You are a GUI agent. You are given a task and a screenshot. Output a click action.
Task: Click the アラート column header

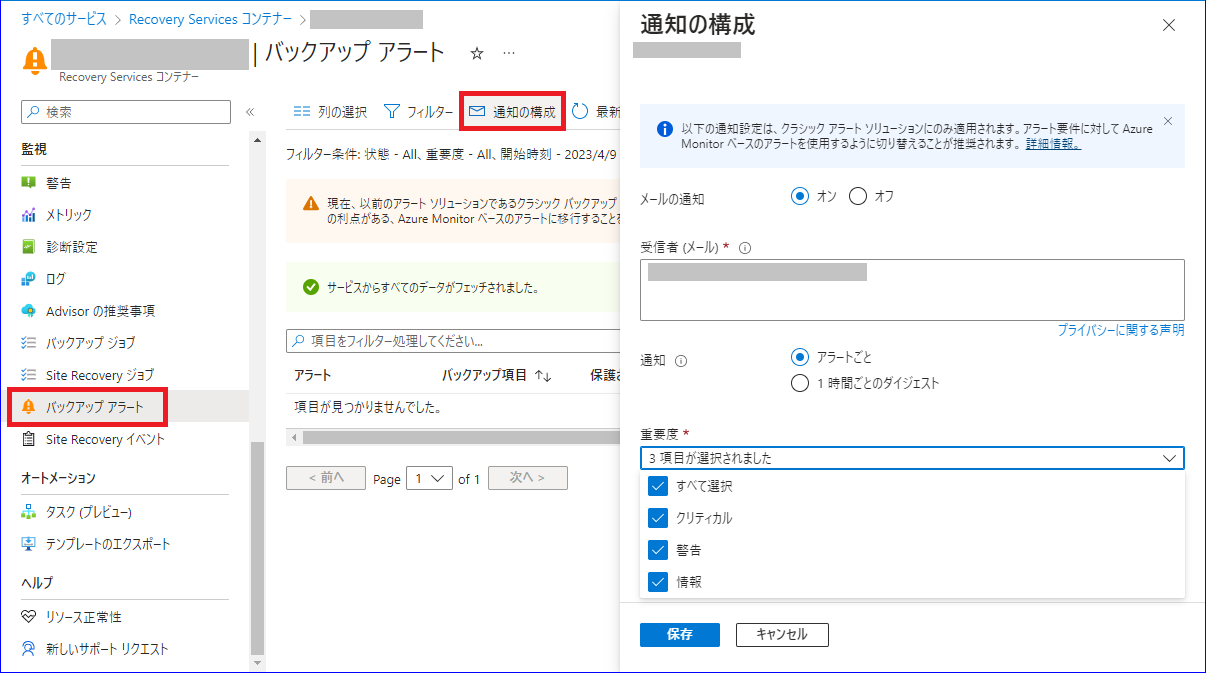(312, 375)
